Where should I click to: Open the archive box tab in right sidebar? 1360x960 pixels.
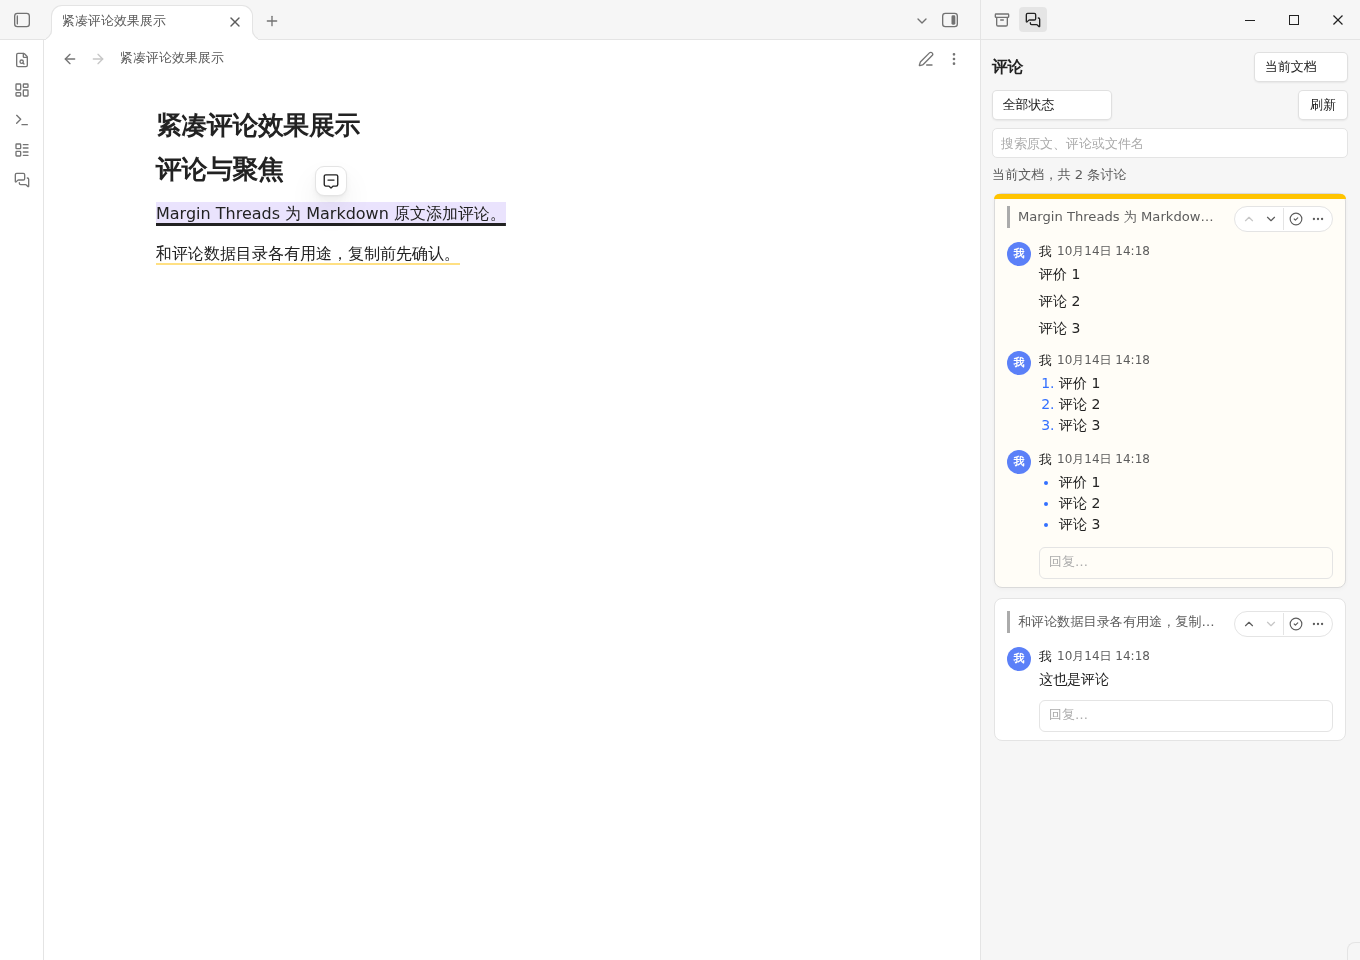coord(1002,20)
